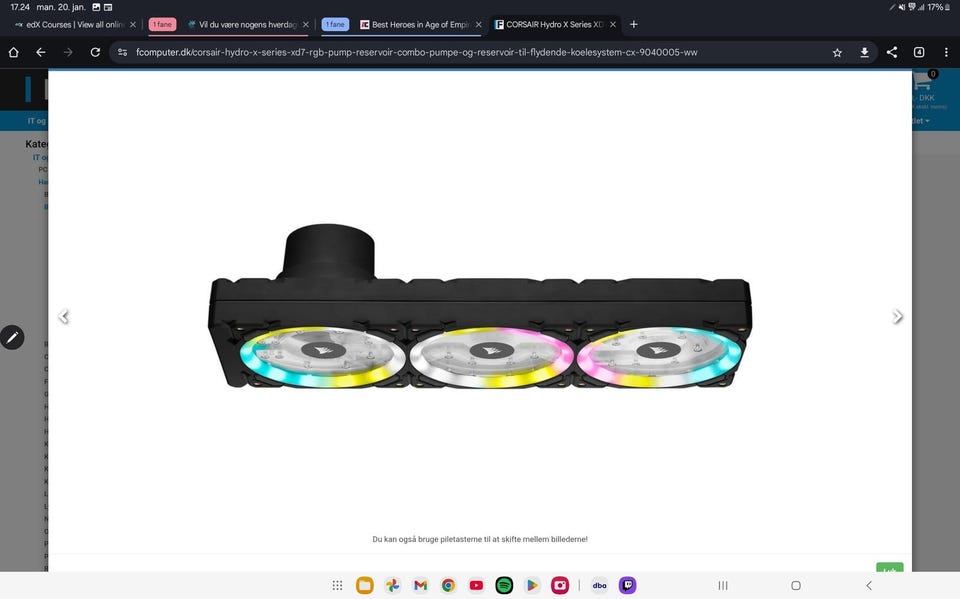Add a new tab
This screenshot has height=599, width=960.
634,24
